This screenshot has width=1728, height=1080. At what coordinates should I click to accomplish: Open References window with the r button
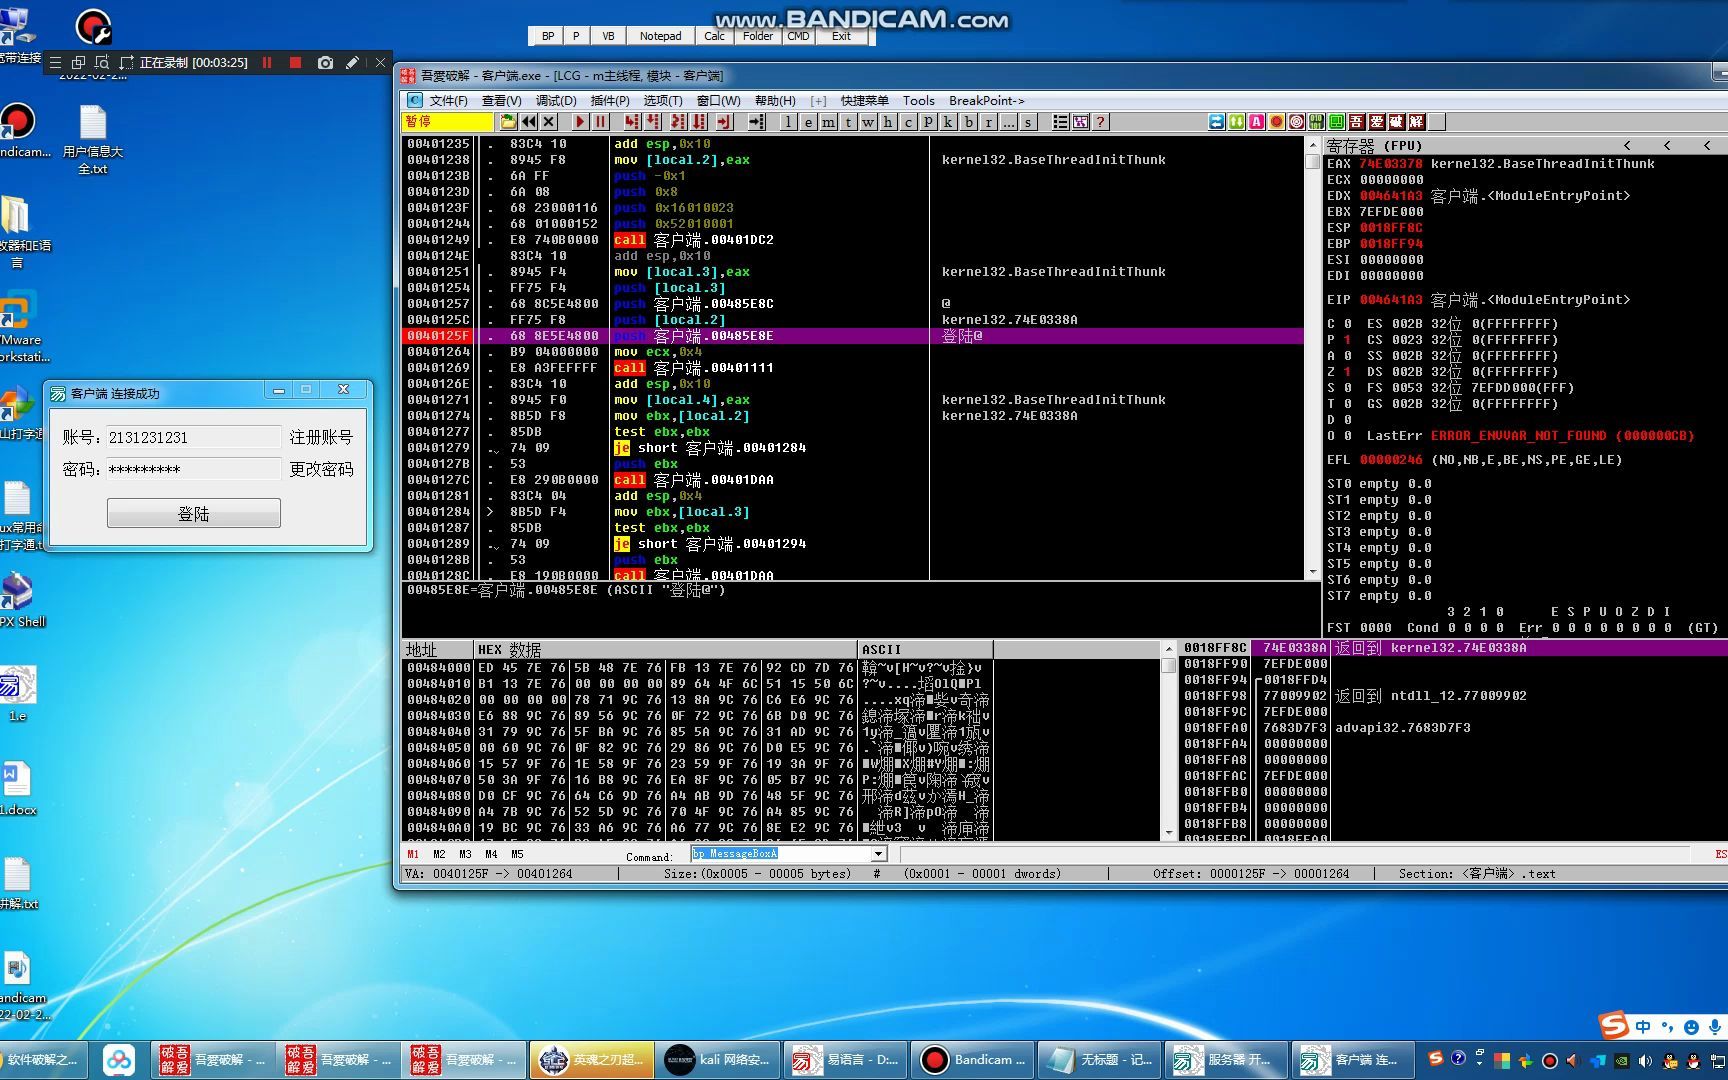click(989, 122)
